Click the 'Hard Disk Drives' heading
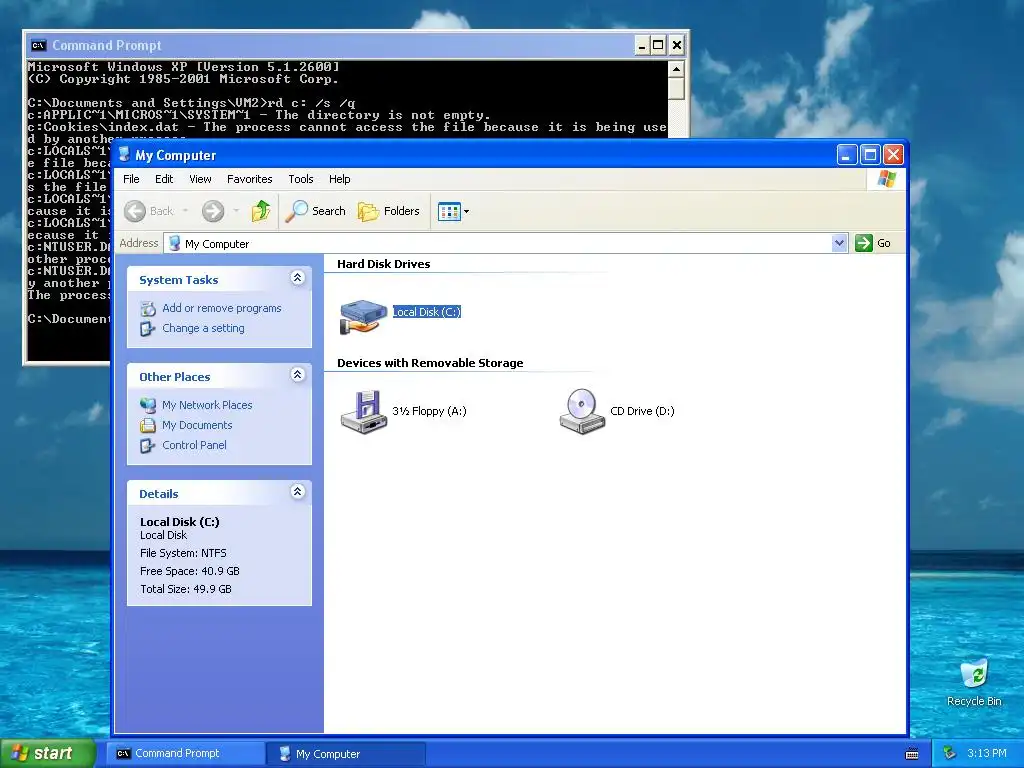Viewport: 1024px width, 768px height. pyautogui.click(x=383, y=264)
